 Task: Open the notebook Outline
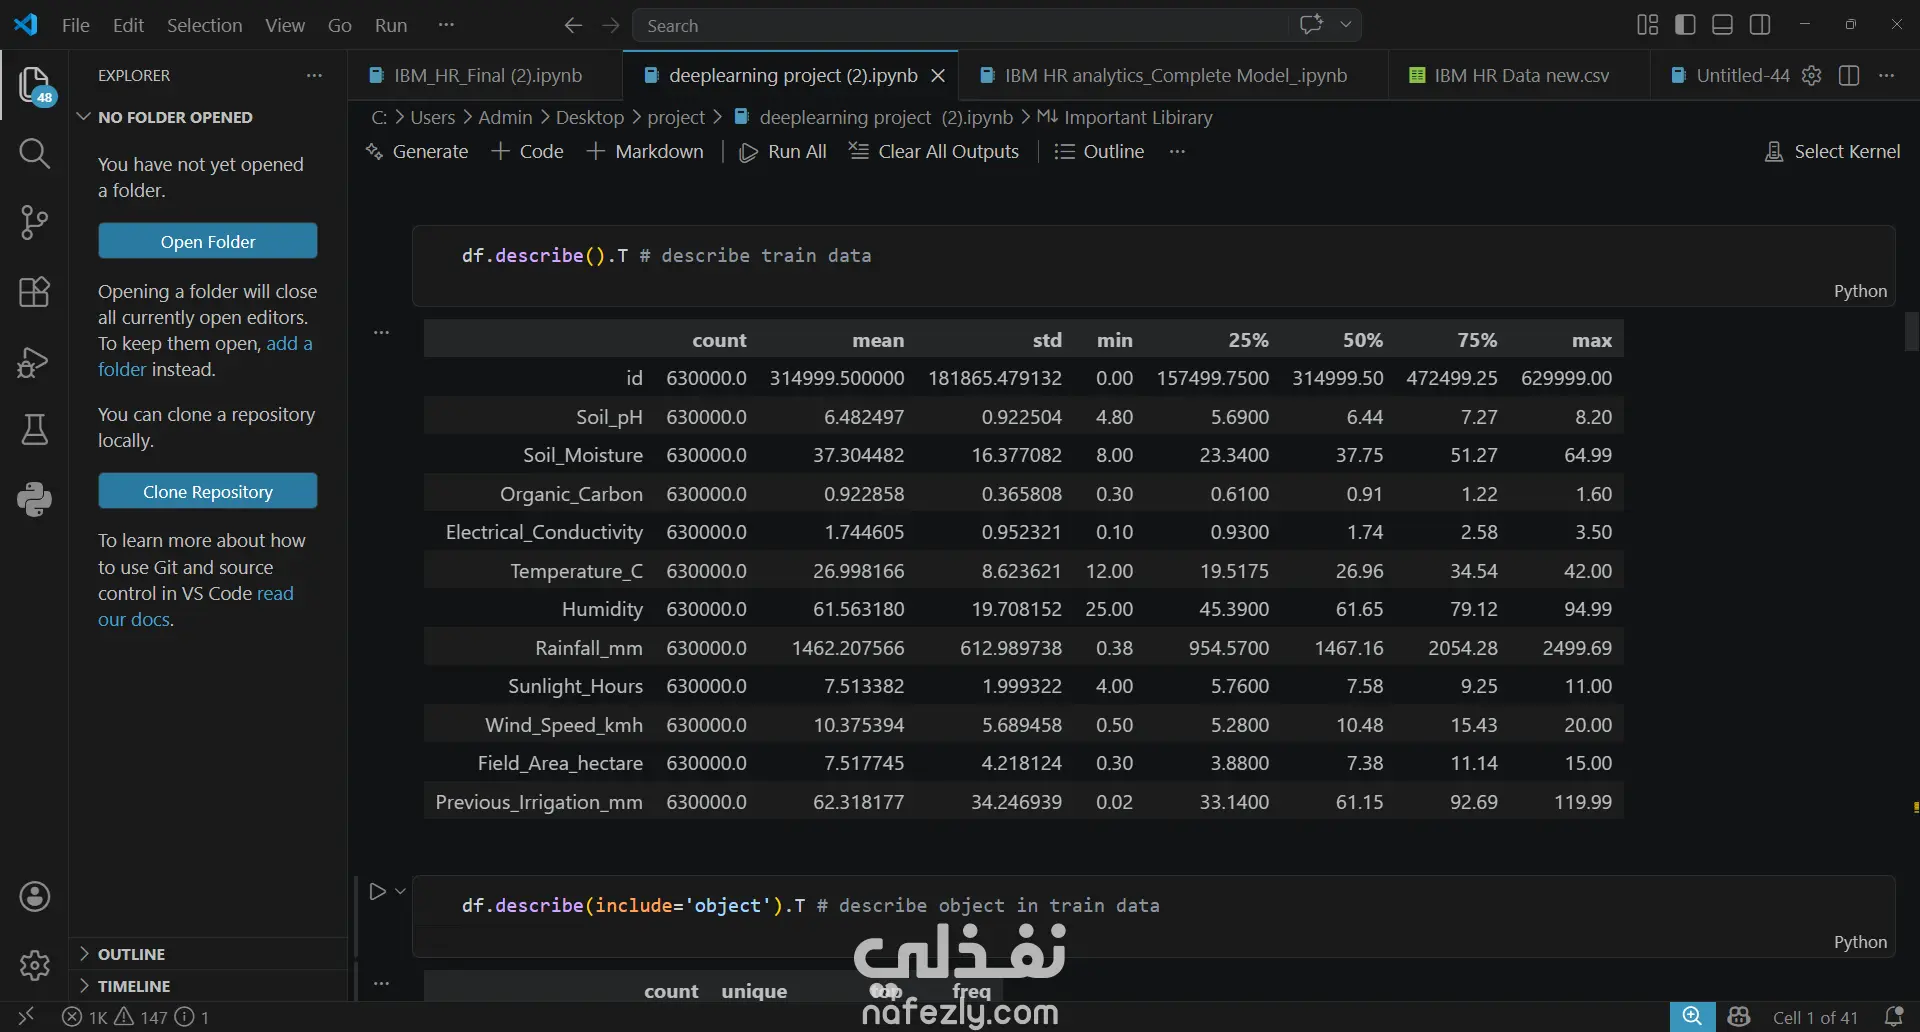[x=1099, y=151]
